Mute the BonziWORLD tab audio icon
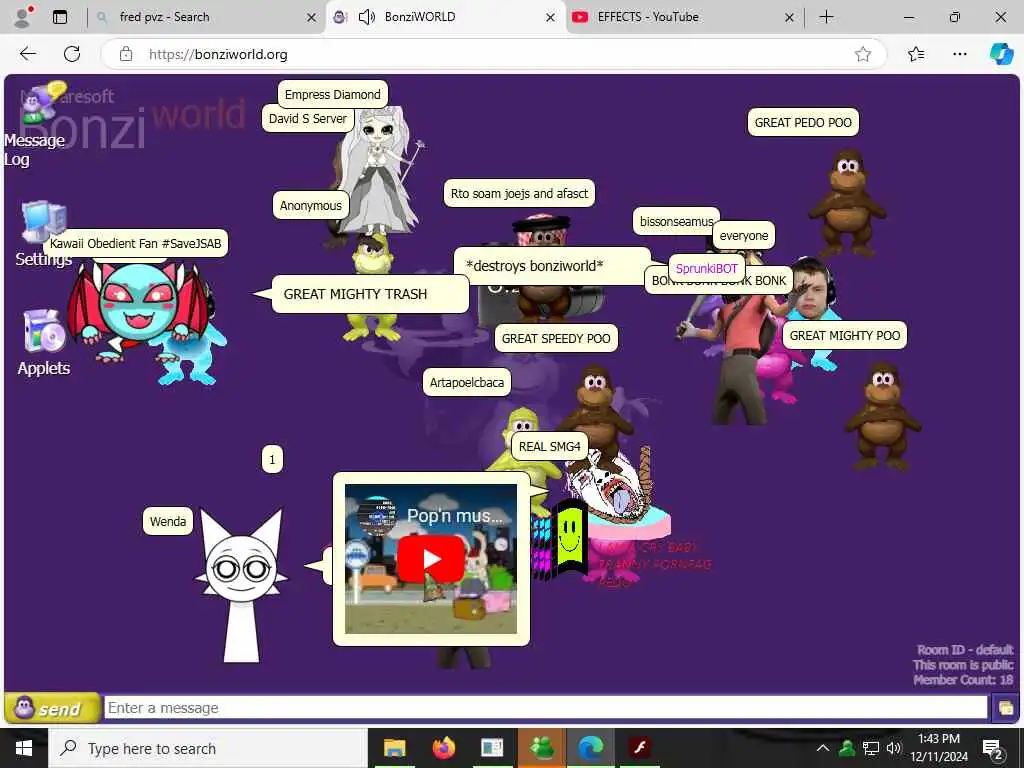The width and height of the screenshot is (1024, 768). pyautogui.click(x=367, y=17)
